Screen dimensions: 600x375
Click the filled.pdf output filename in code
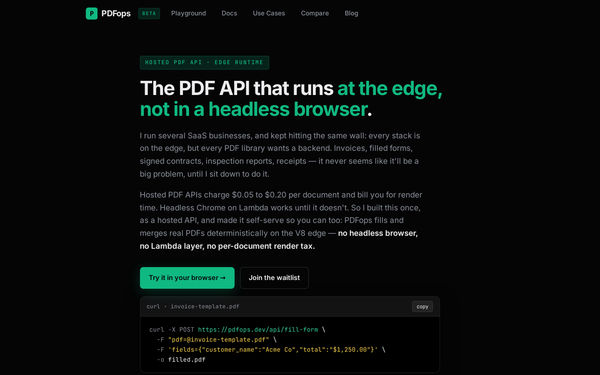point(187,360)
